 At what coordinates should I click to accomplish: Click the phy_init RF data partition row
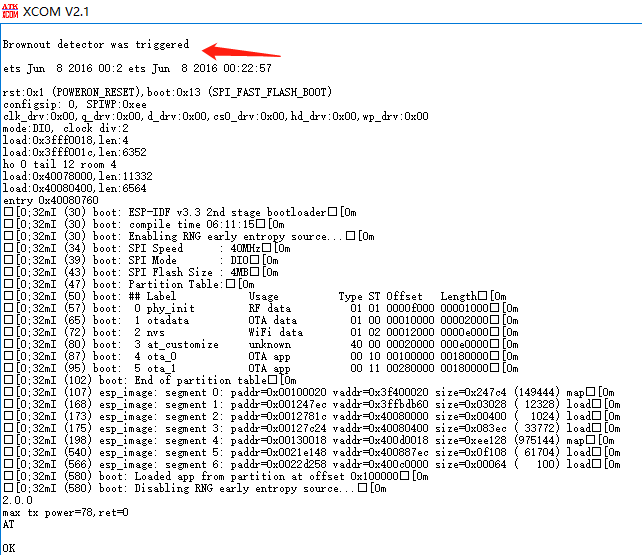[x=261, y=309]
